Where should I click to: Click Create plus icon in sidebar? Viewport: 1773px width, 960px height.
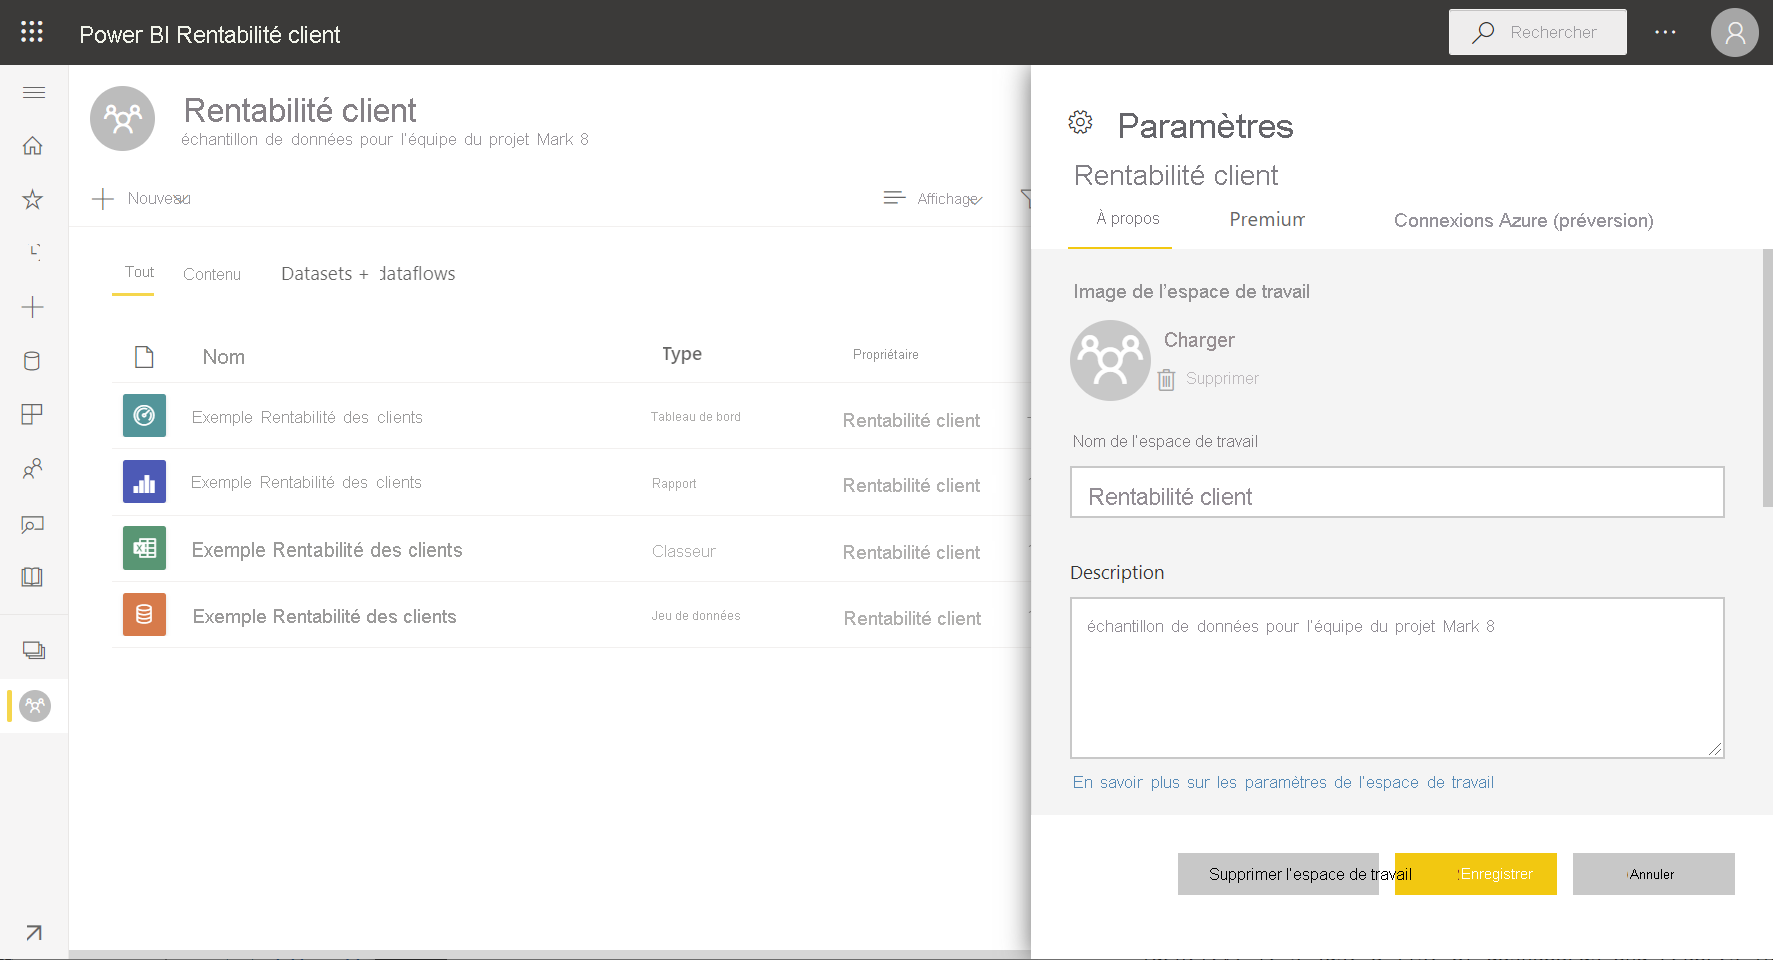coord(33,307)
